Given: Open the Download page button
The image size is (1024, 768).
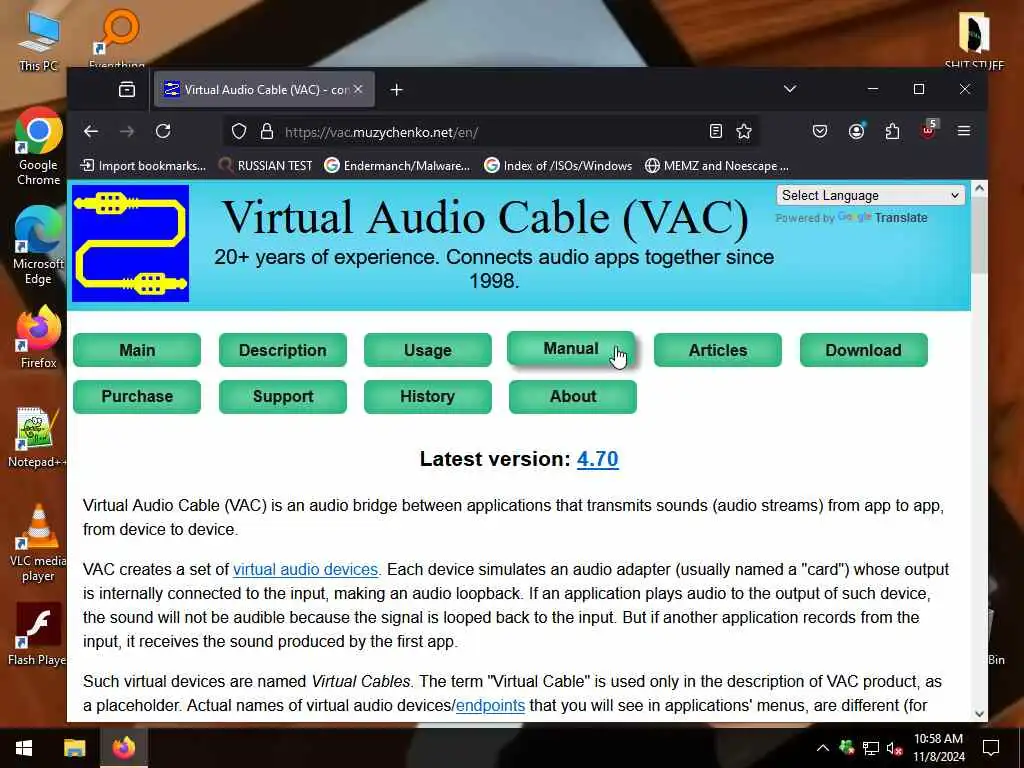Looking at the screenshot, I should click(863, 350).
